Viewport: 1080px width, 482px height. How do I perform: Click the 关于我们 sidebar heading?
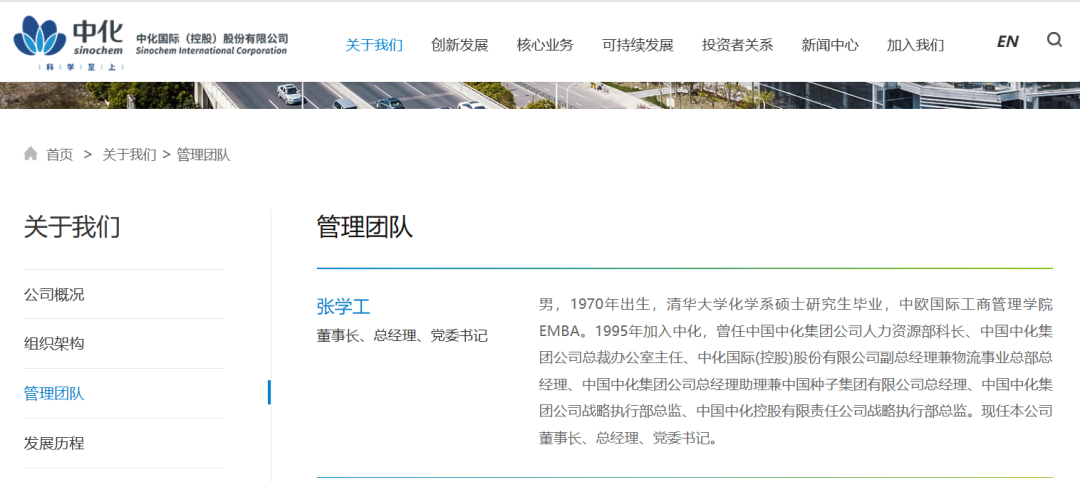72,227
